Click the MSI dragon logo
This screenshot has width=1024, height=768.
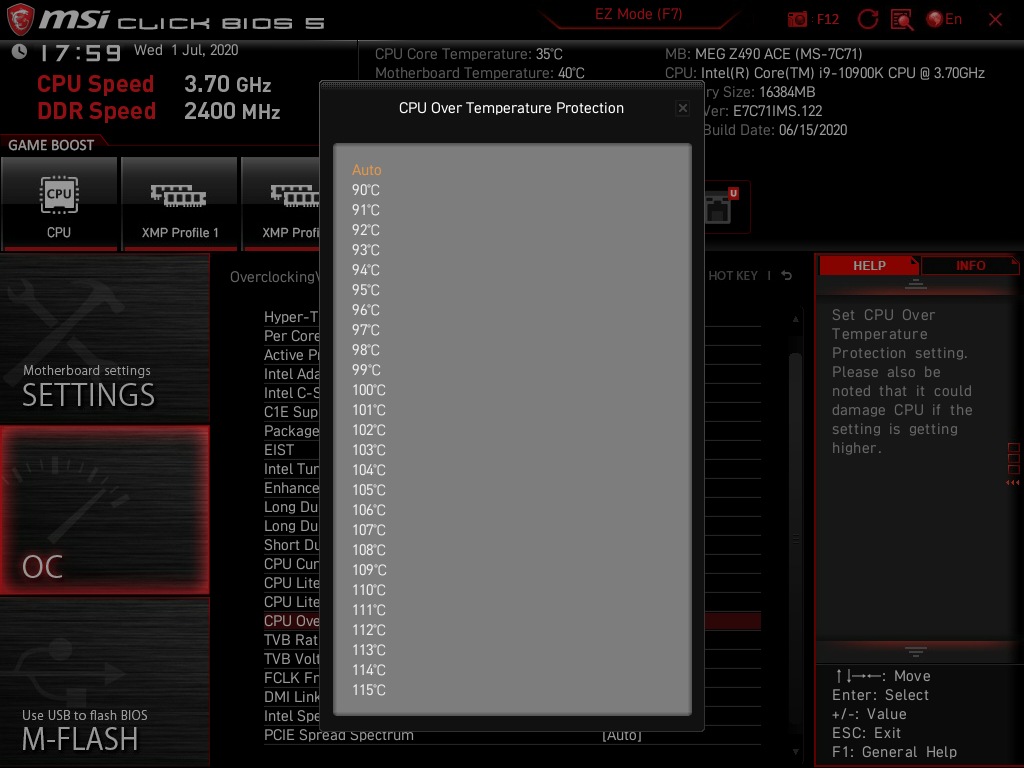[x=20, y=19]
